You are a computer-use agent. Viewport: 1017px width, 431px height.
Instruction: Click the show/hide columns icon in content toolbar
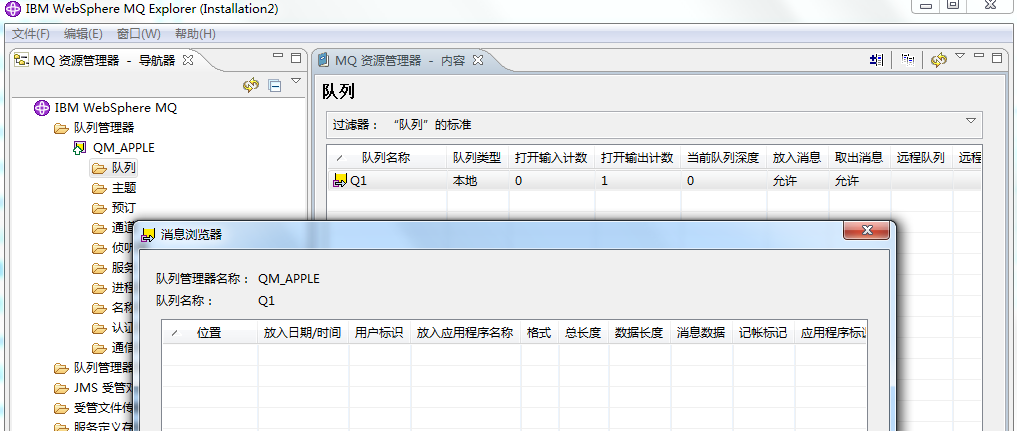pyautogui.click(x=877, y=60)
